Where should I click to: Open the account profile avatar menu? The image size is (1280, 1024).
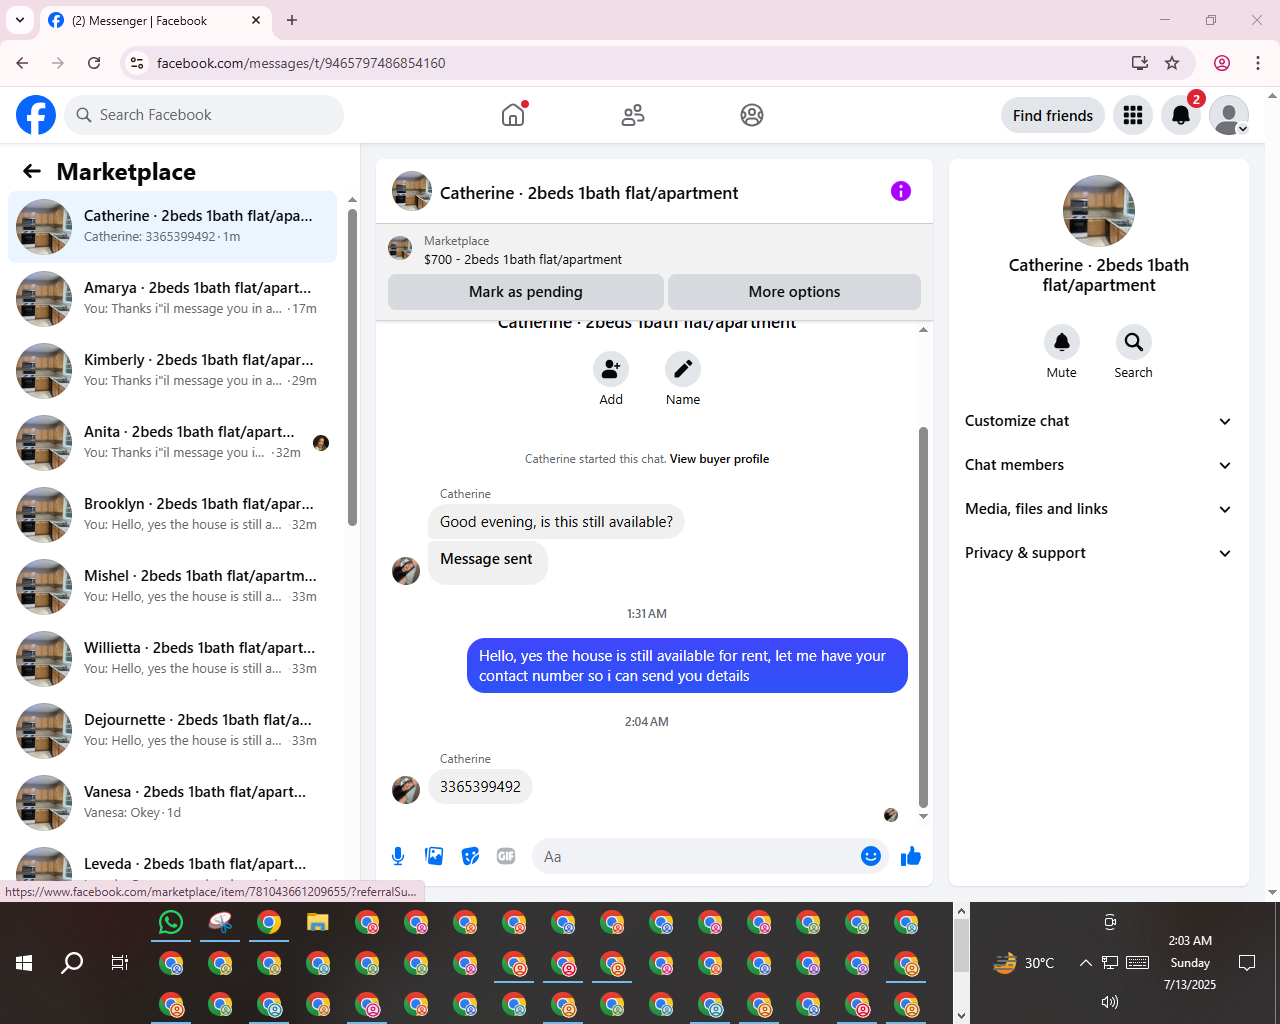tap(1229, 115)
